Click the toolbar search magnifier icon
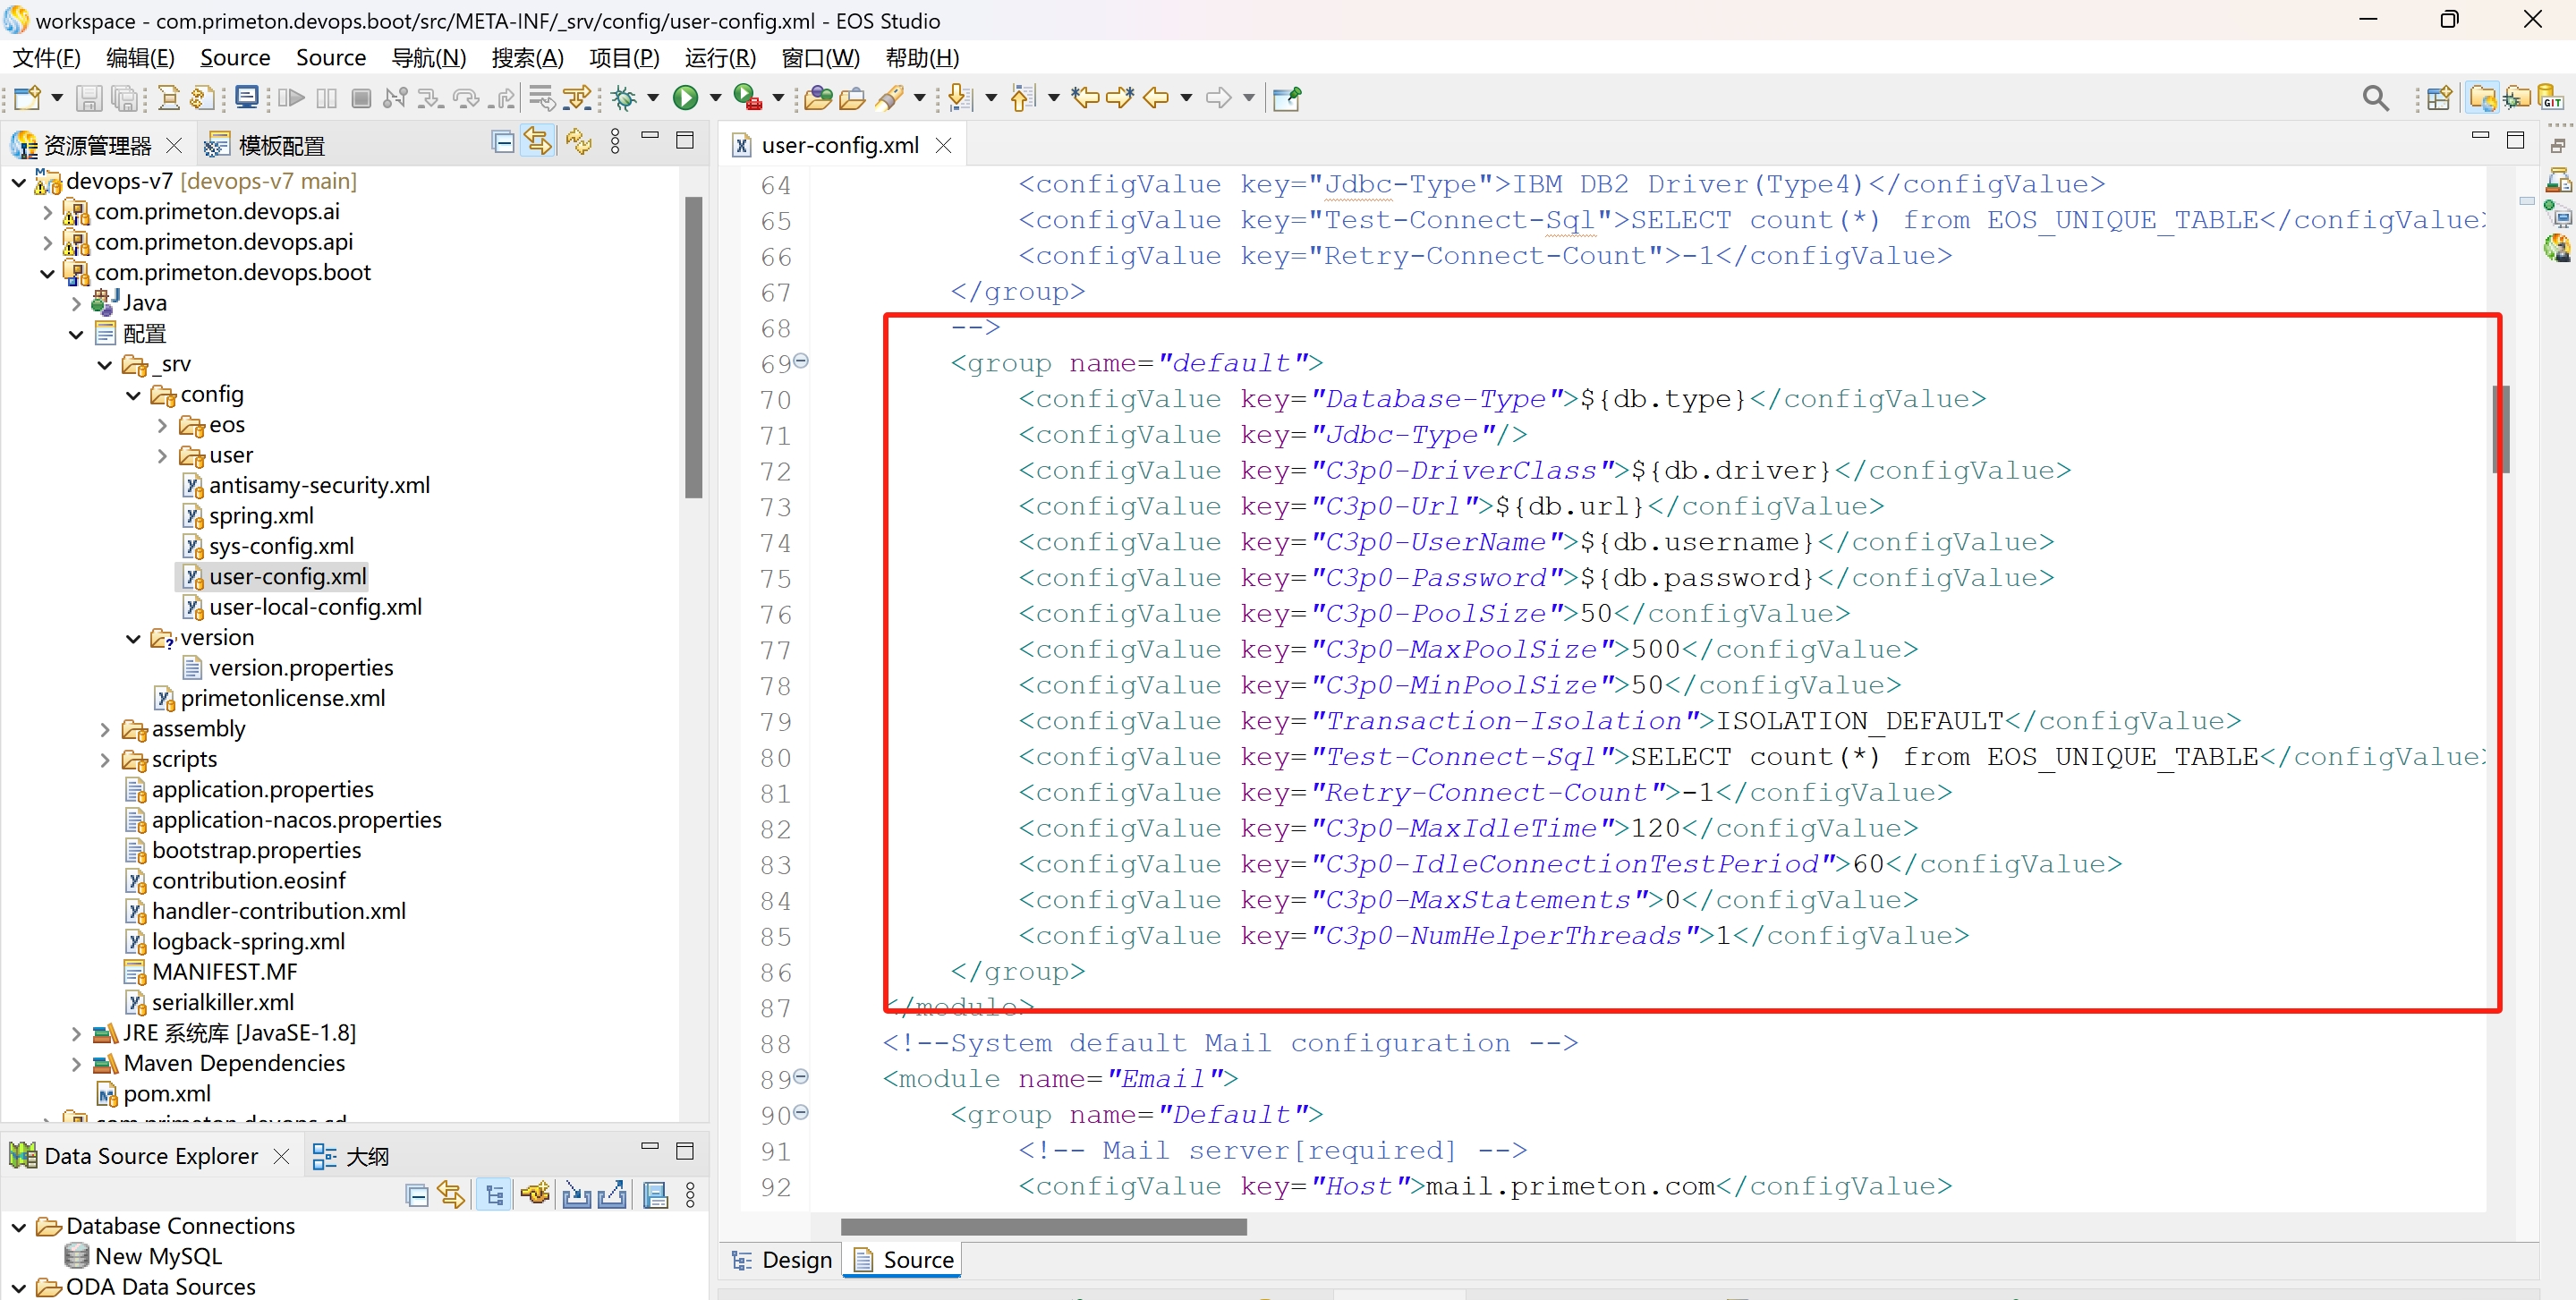Viewport: 2576px width, 1300px height. pos(2374,98)
